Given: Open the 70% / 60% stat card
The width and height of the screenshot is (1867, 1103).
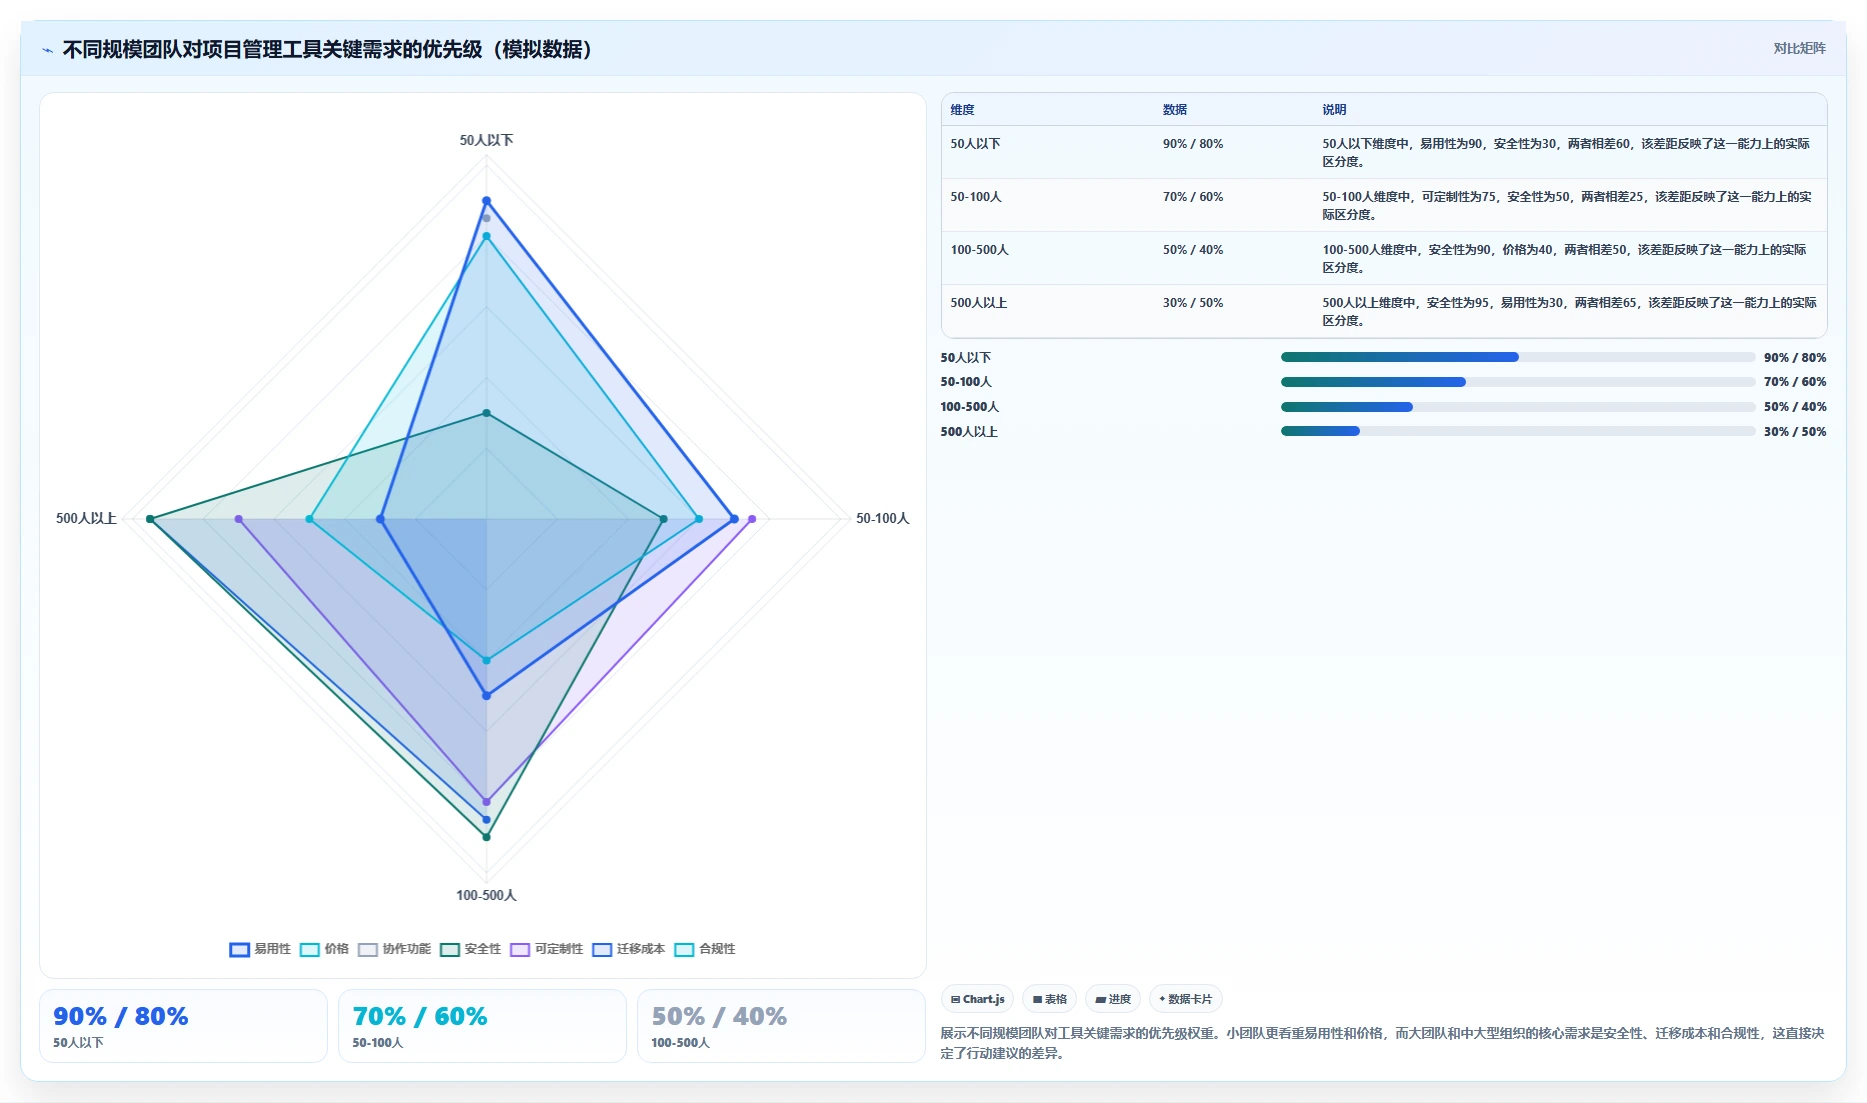Looking at the screenshot, I should tap(482, 1026).
